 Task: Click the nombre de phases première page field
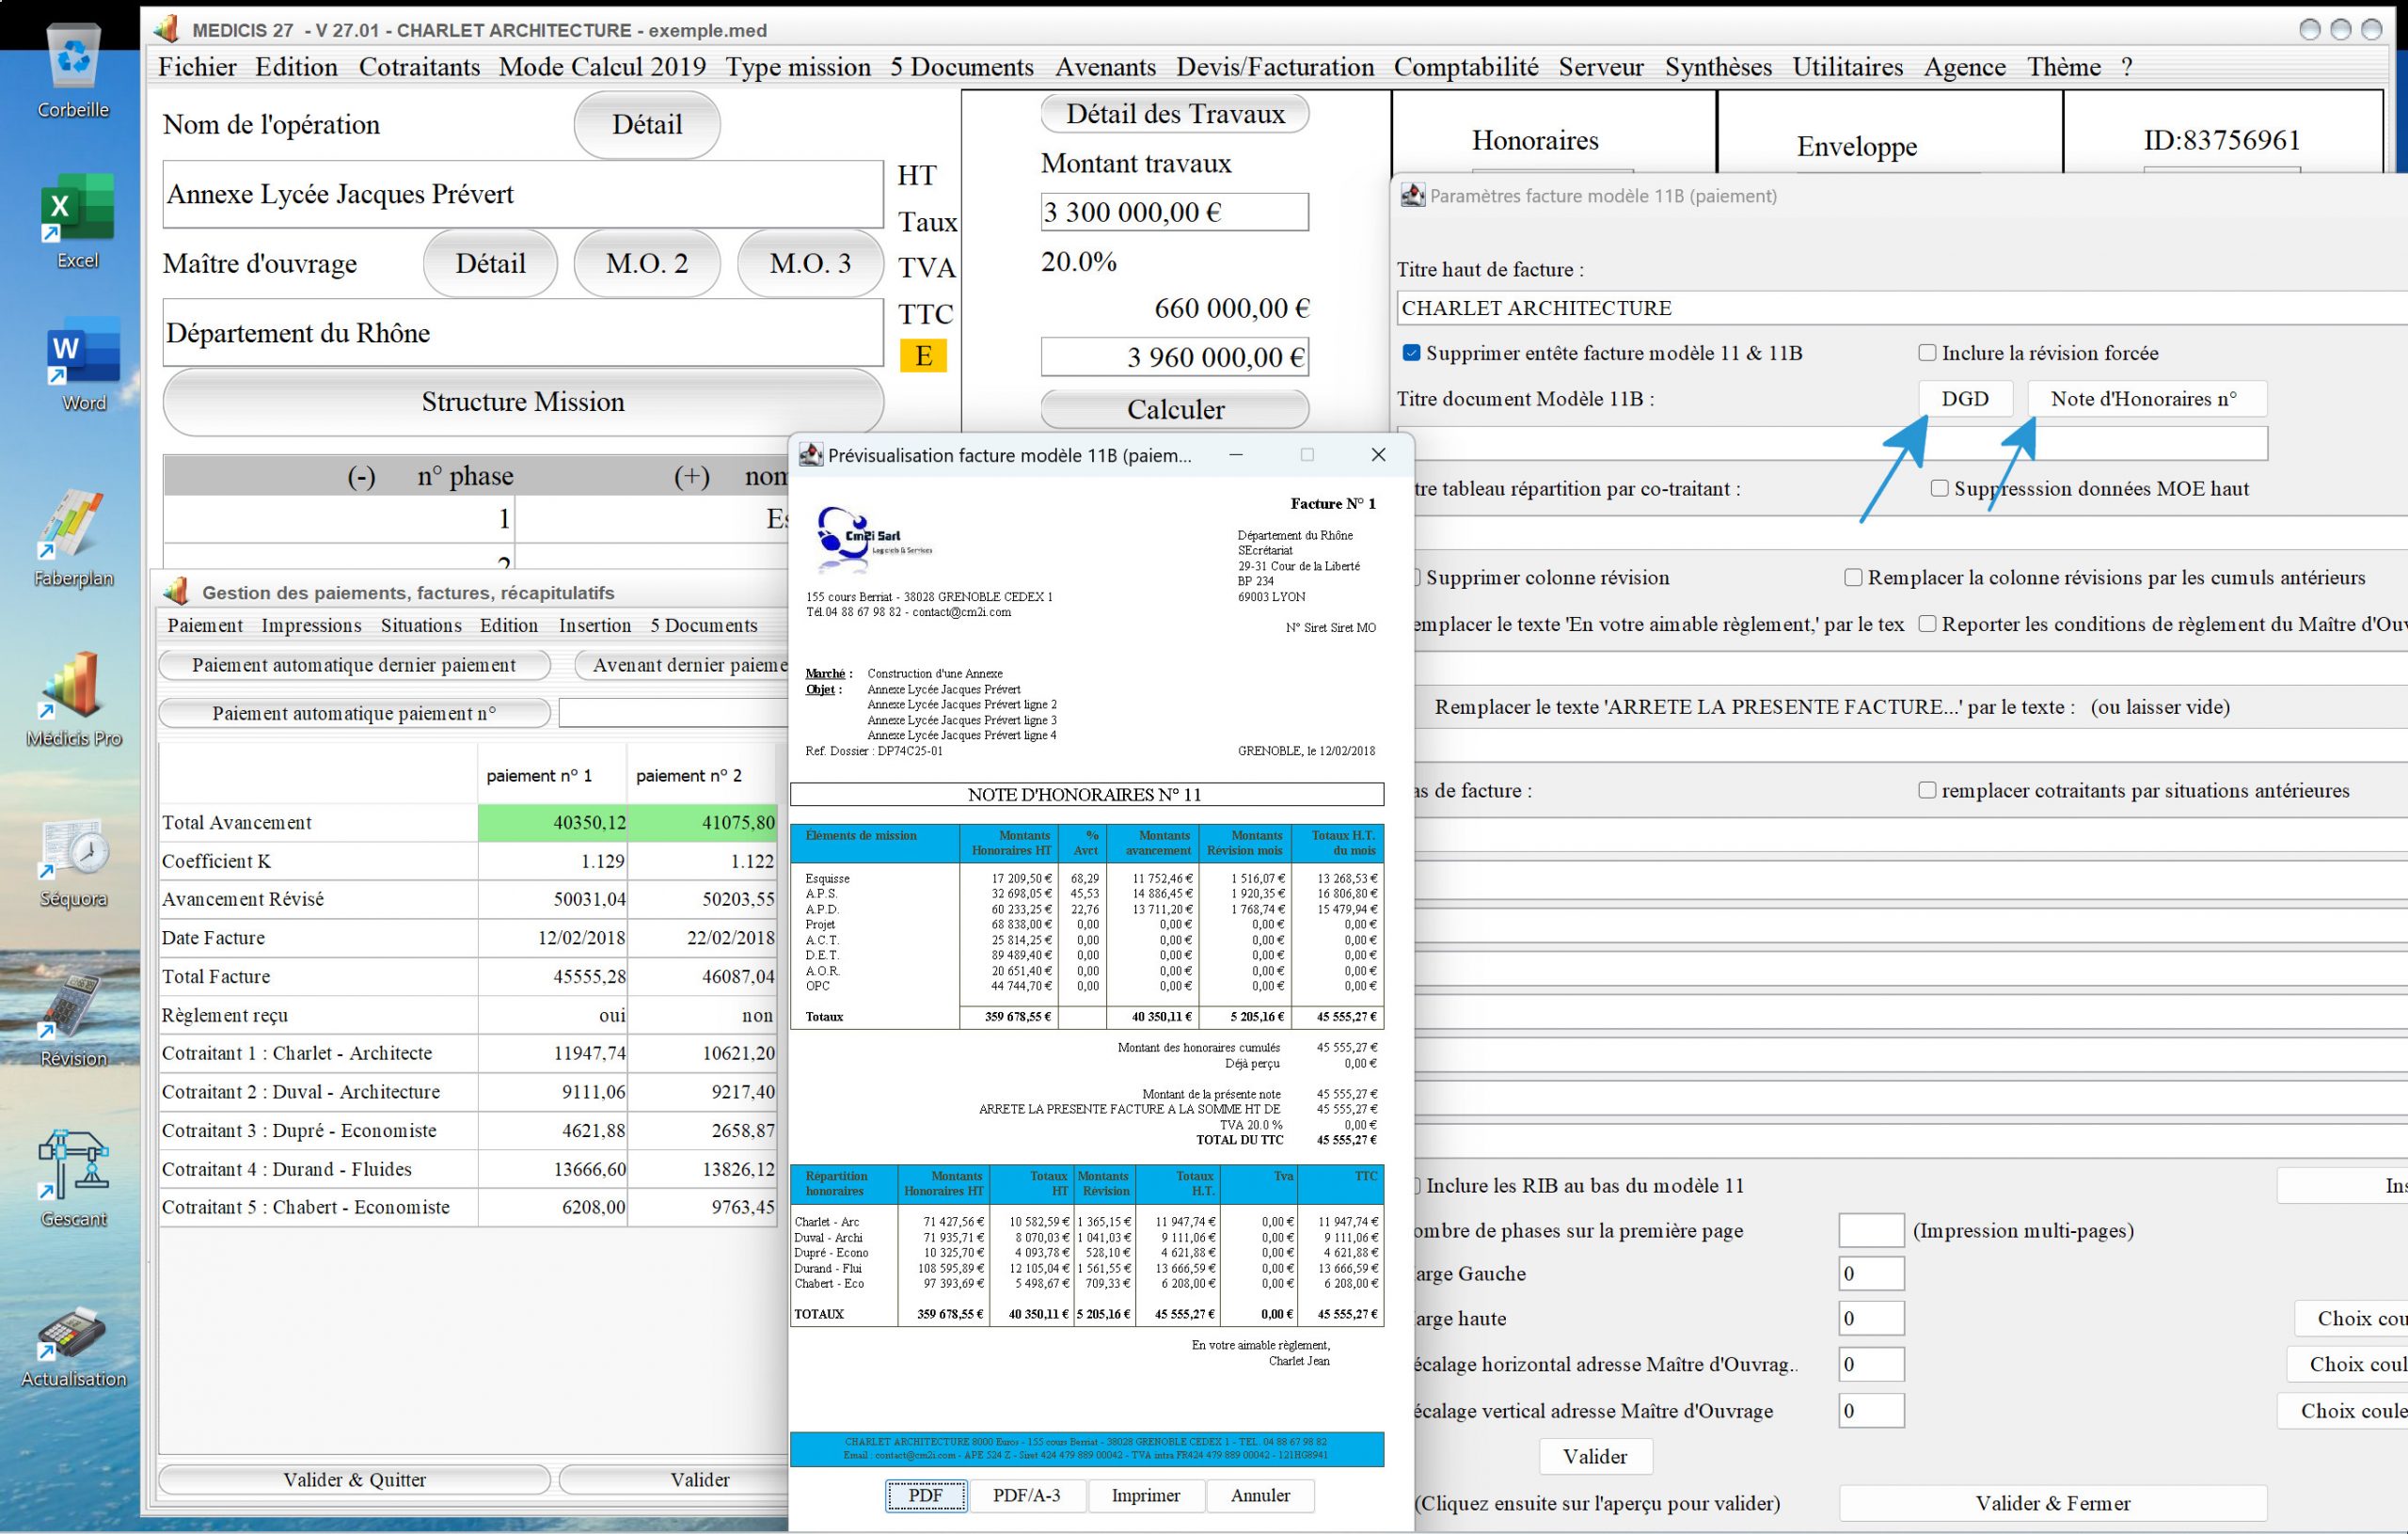click(1871, 1230)
